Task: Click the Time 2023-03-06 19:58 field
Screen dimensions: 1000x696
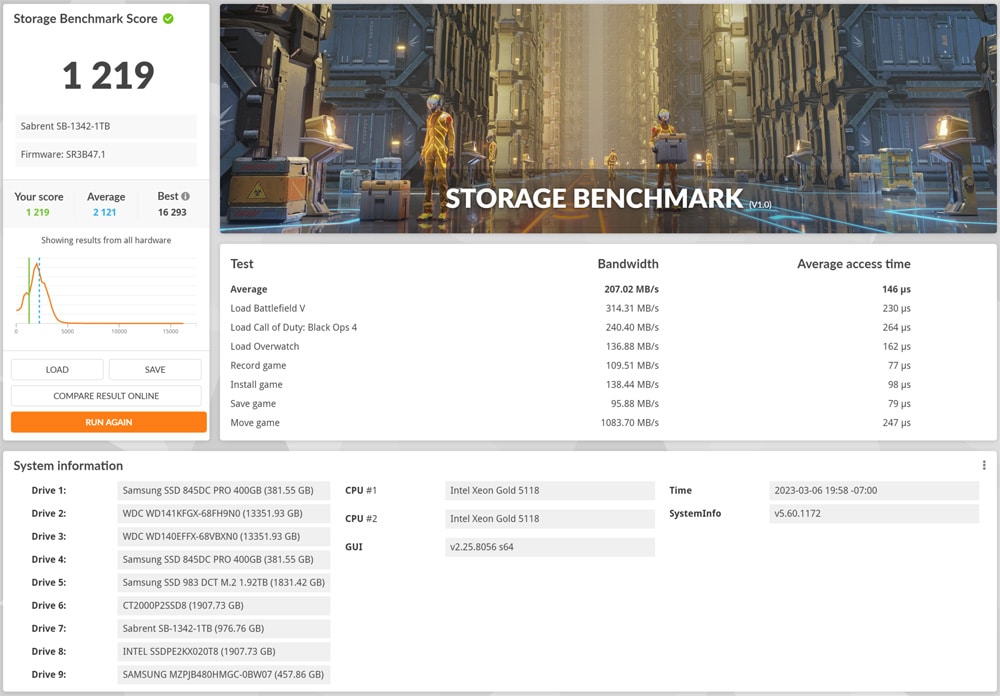Action: [874, 491]
